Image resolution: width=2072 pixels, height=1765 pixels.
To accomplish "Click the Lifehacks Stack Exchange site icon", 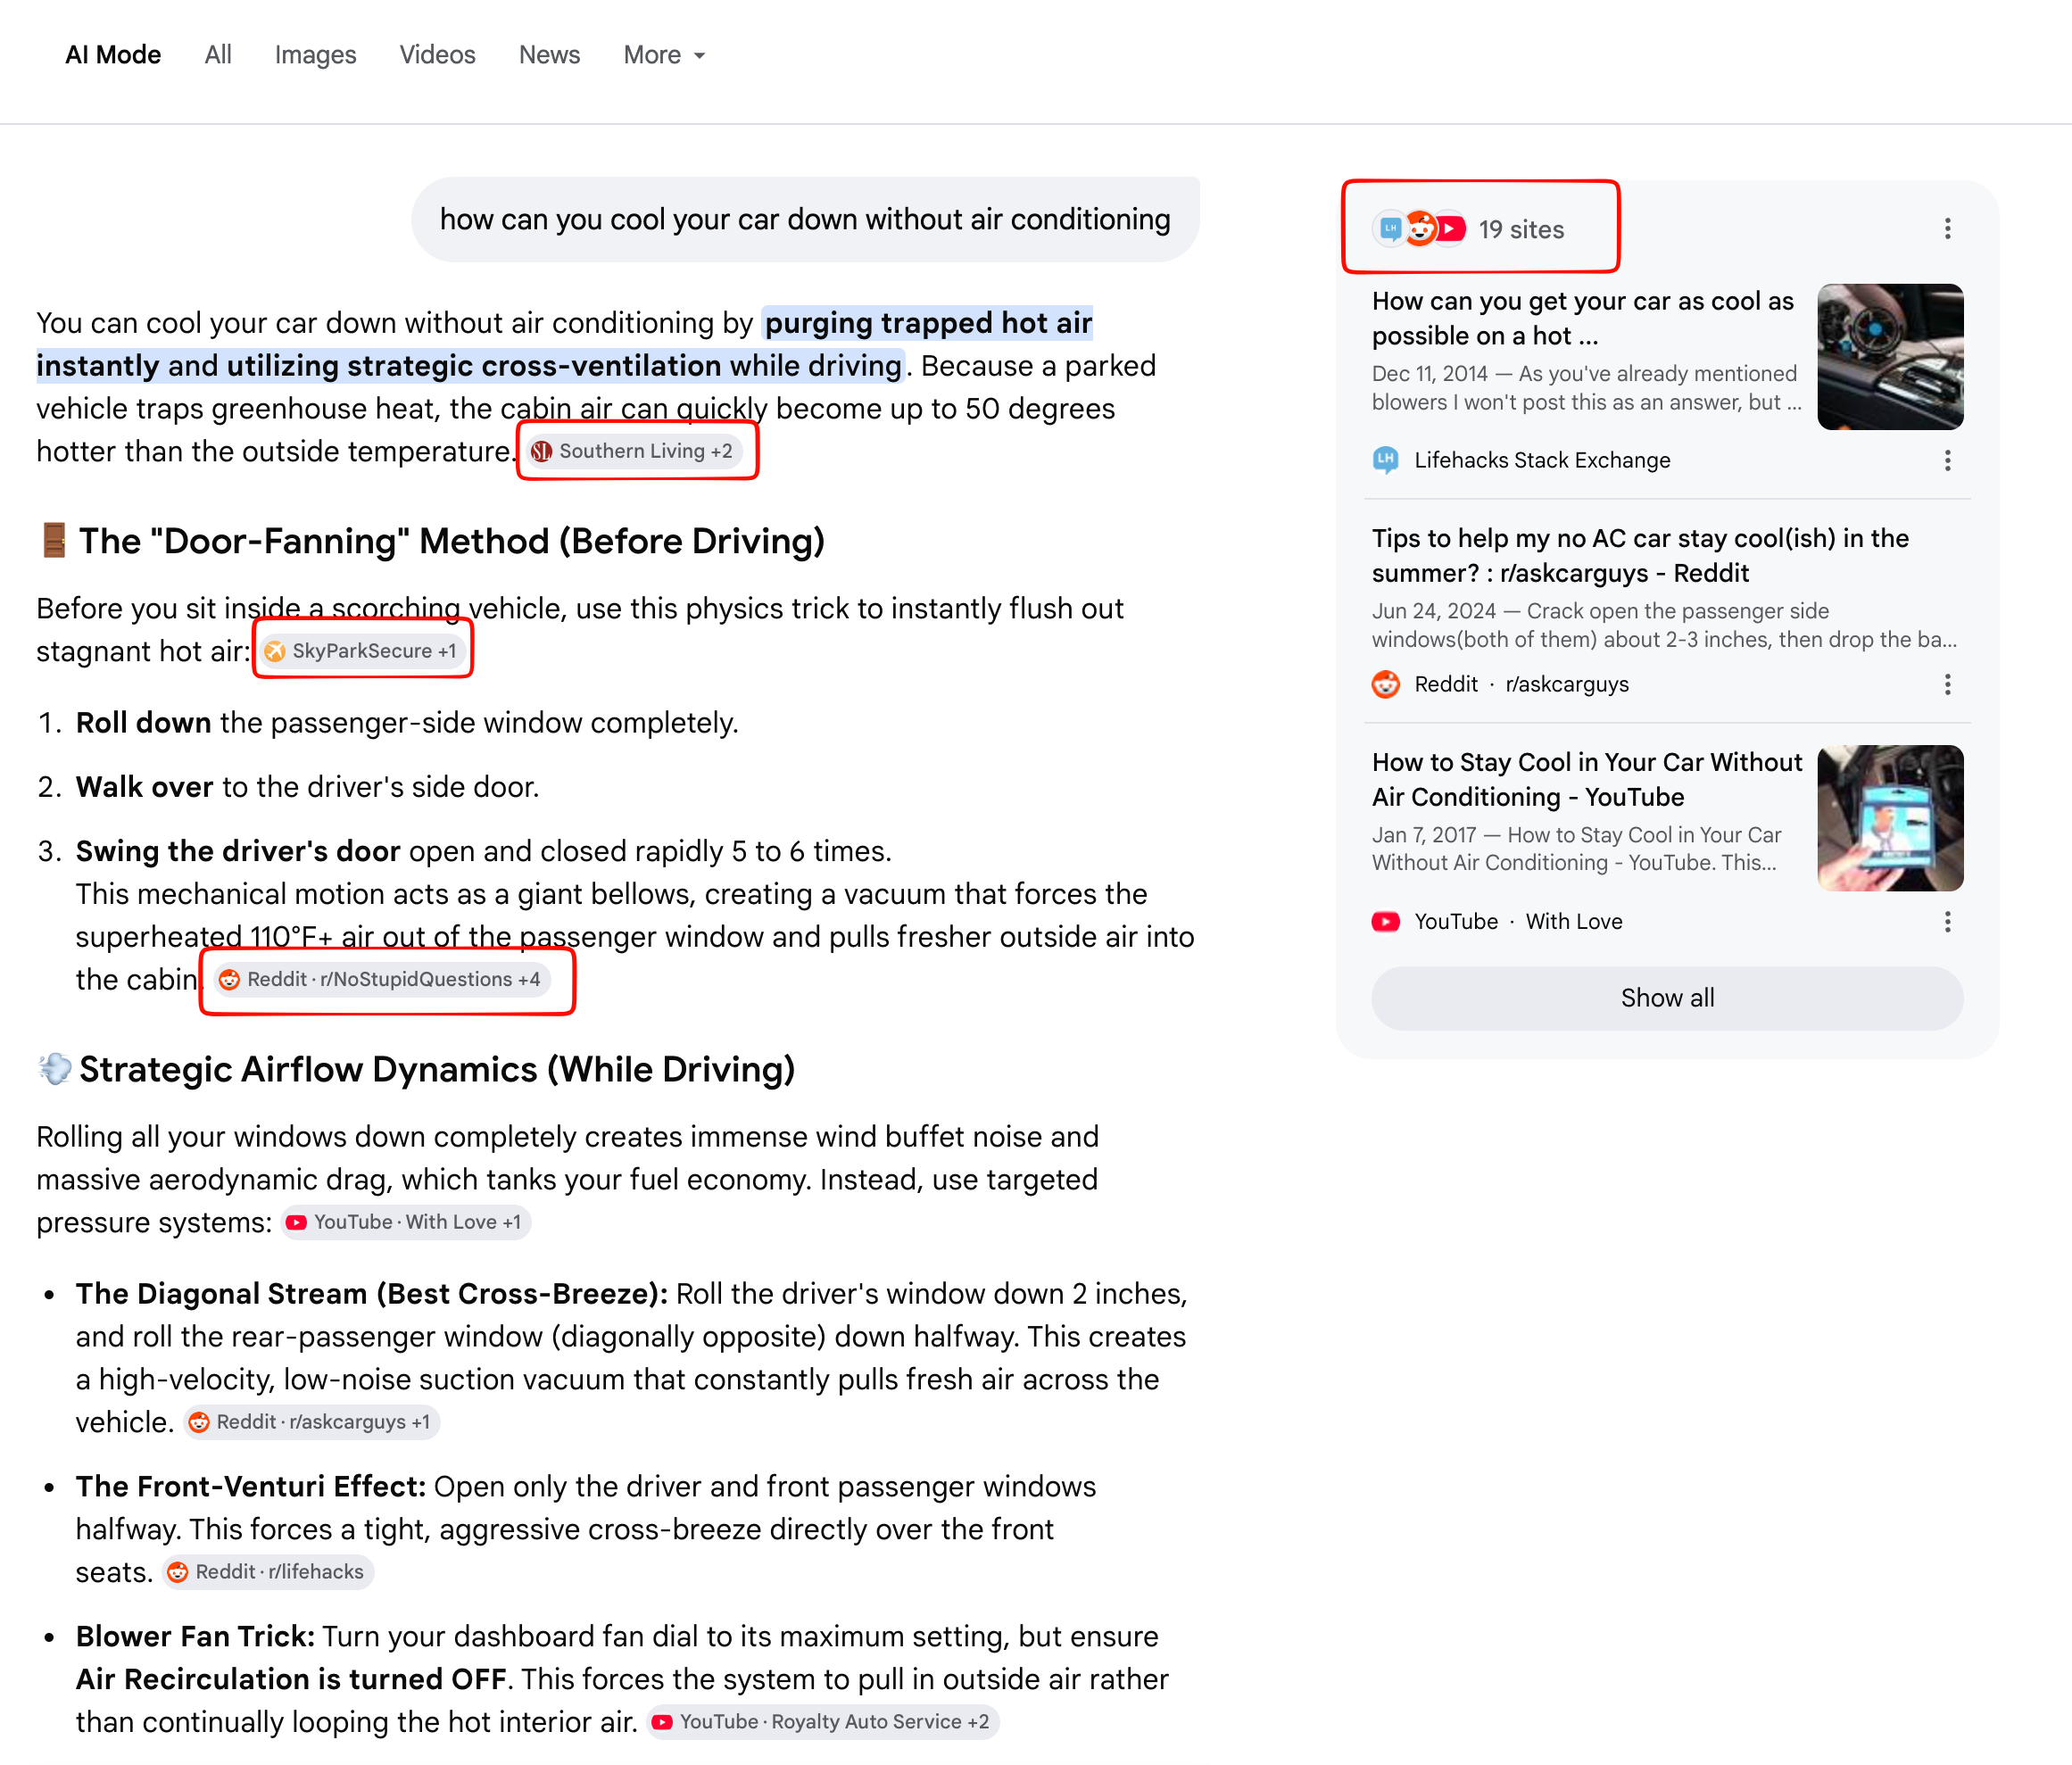I will [1385, 460].
